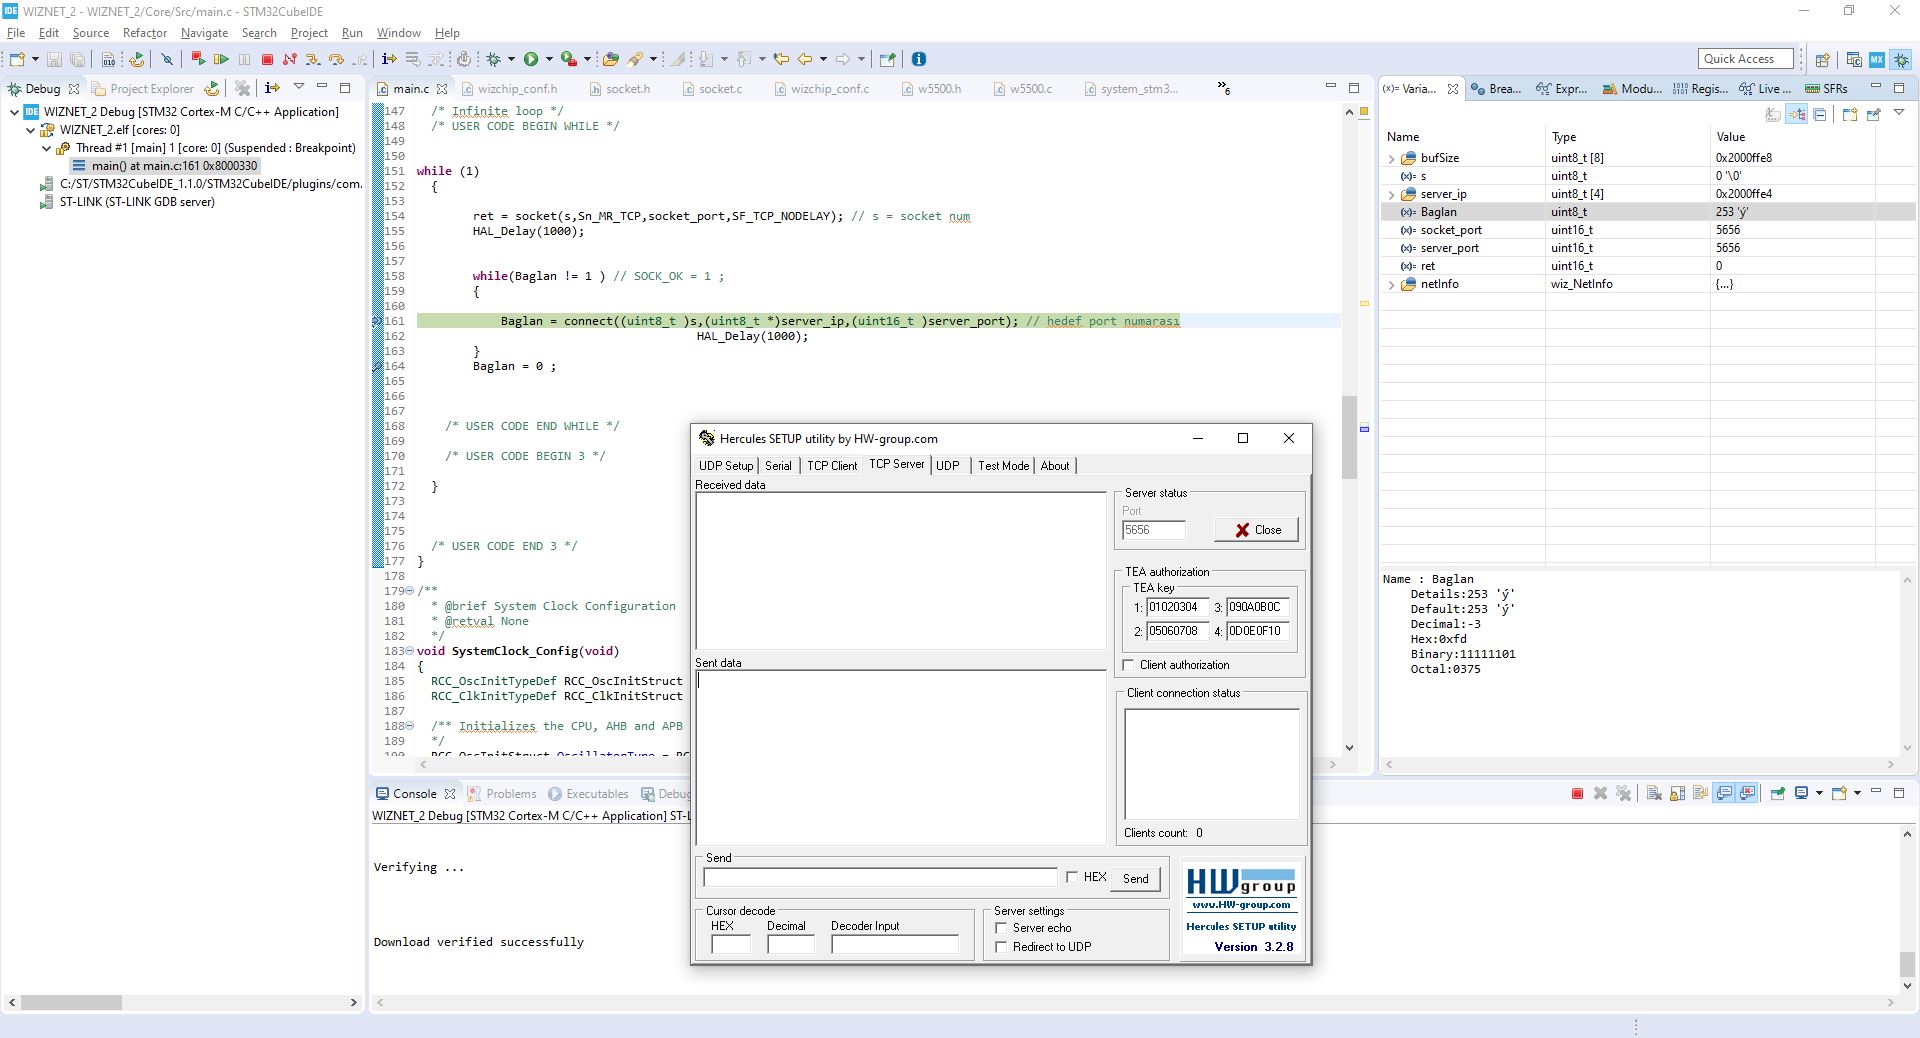Enable Redirect to UDP checkbox
1920x1038 pixels.
1001,947
